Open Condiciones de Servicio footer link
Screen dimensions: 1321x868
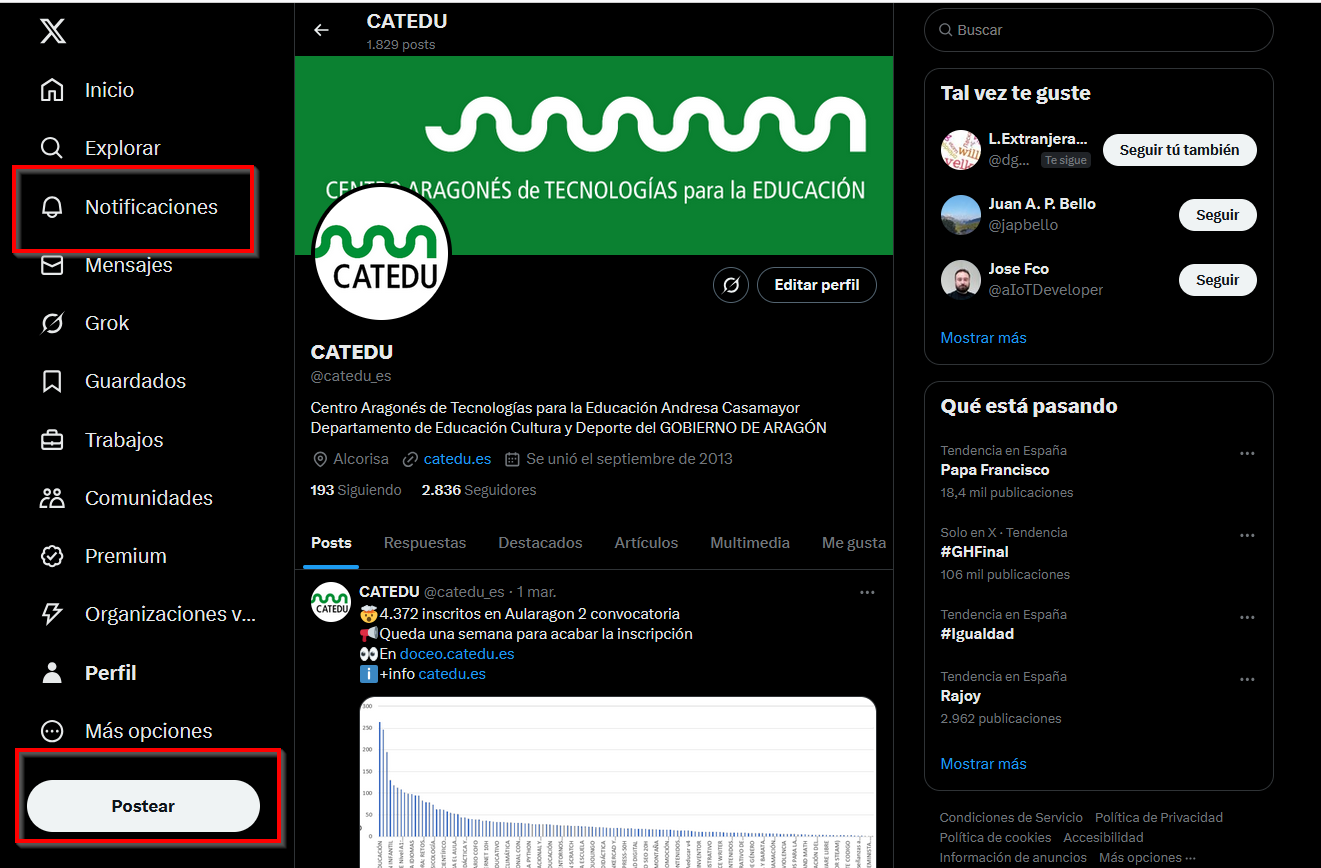(x=1011, y=817)
